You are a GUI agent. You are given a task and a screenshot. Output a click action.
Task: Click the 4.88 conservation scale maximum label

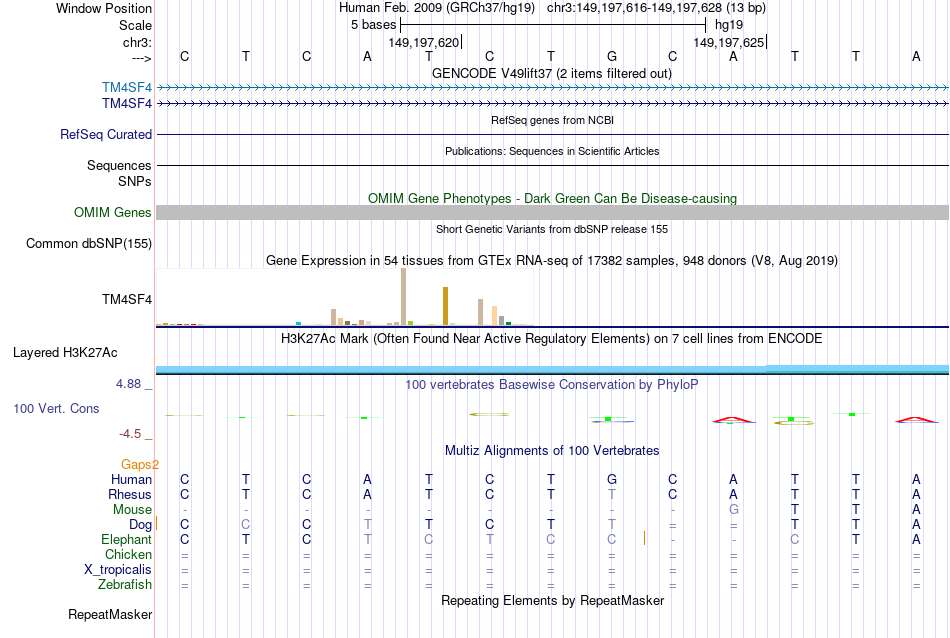click(x=128, y=384)
